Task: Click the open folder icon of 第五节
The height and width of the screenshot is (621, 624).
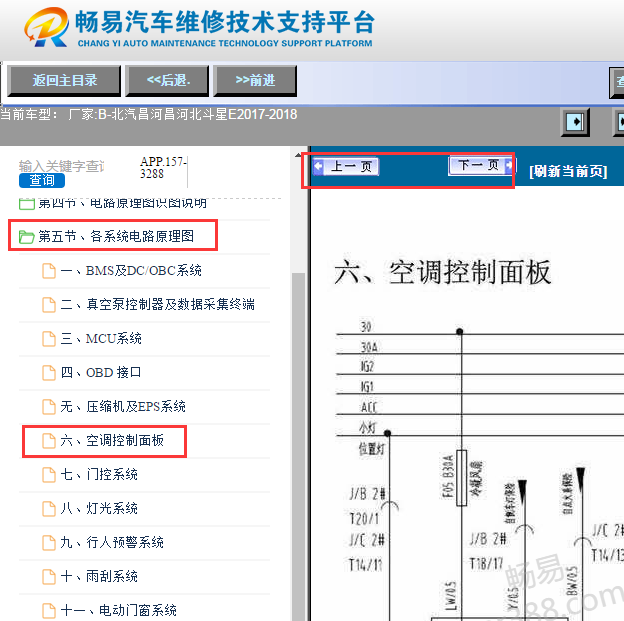Action: tap(27, 237)
